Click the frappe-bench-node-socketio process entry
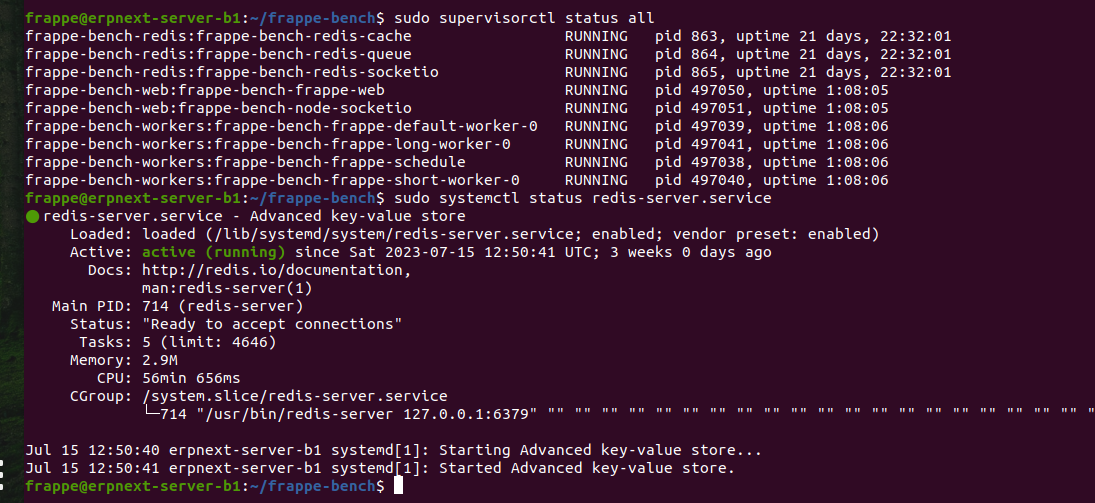The image size is (1095, 503). point(457,108)
